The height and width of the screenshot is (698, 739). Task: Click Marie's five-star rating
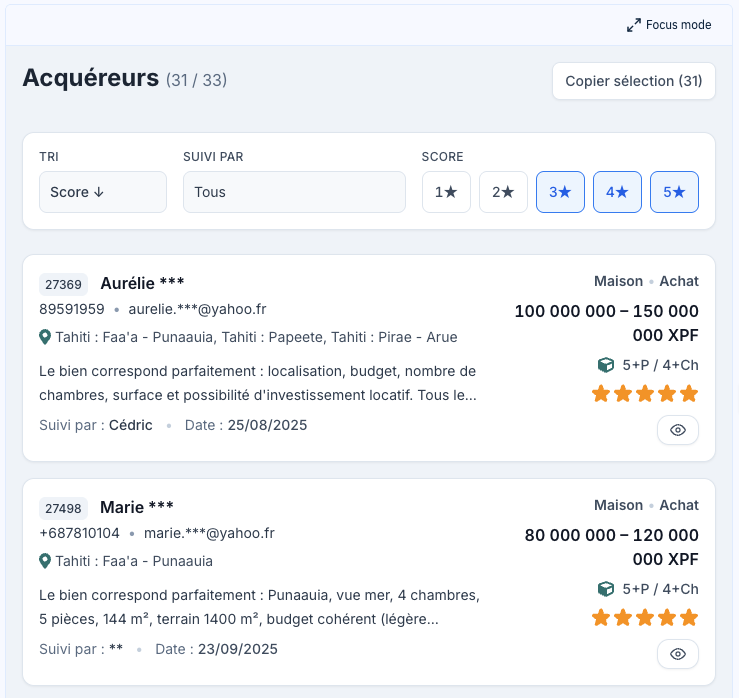point(645,618)
